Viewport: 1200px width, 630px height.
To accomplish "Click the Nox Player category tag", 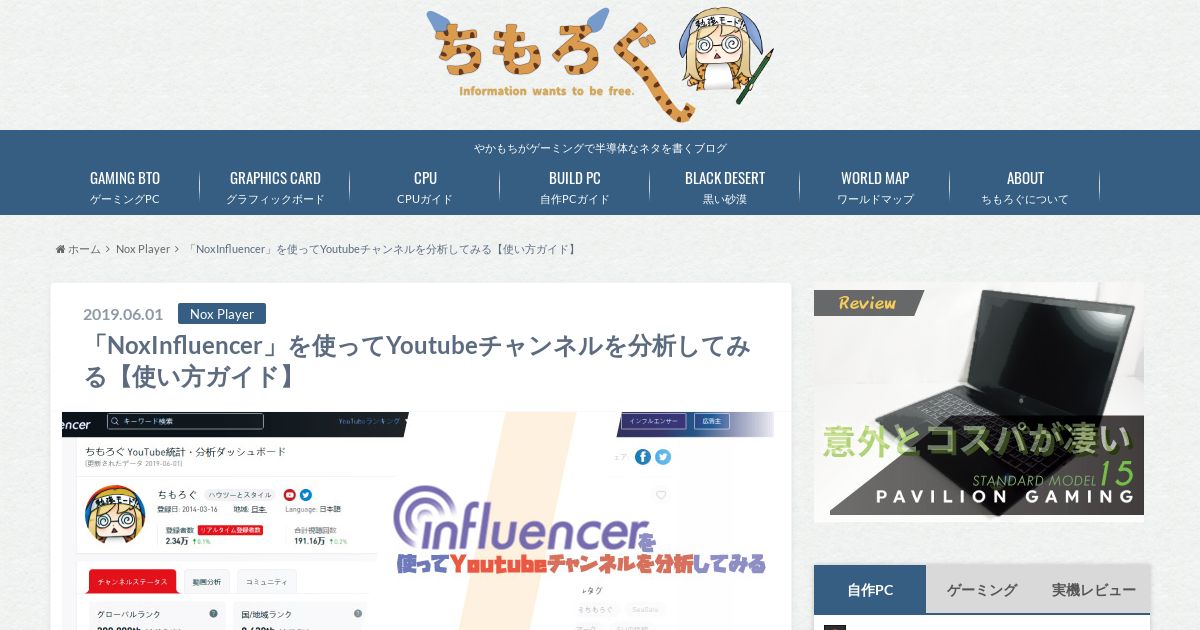I will pyautogui.click(x=222, y=314).
